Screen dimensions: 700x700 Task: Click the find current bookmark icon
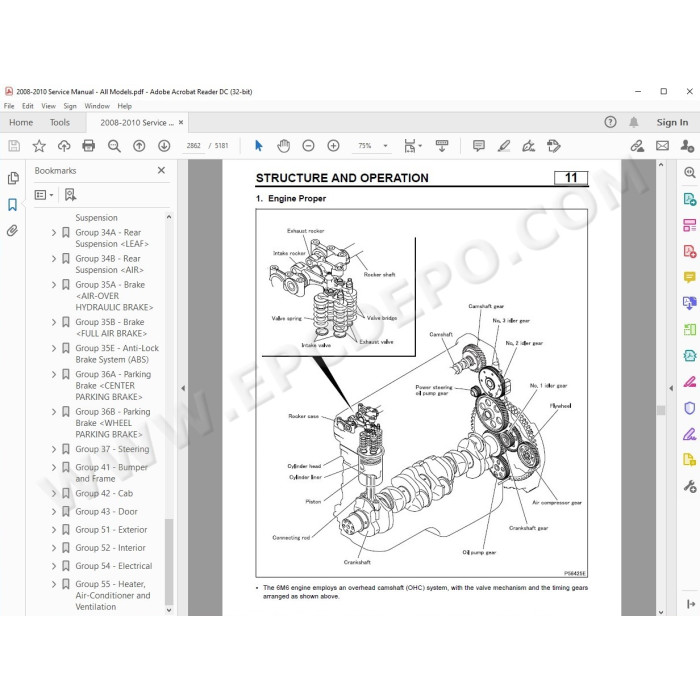coord(70,195)
